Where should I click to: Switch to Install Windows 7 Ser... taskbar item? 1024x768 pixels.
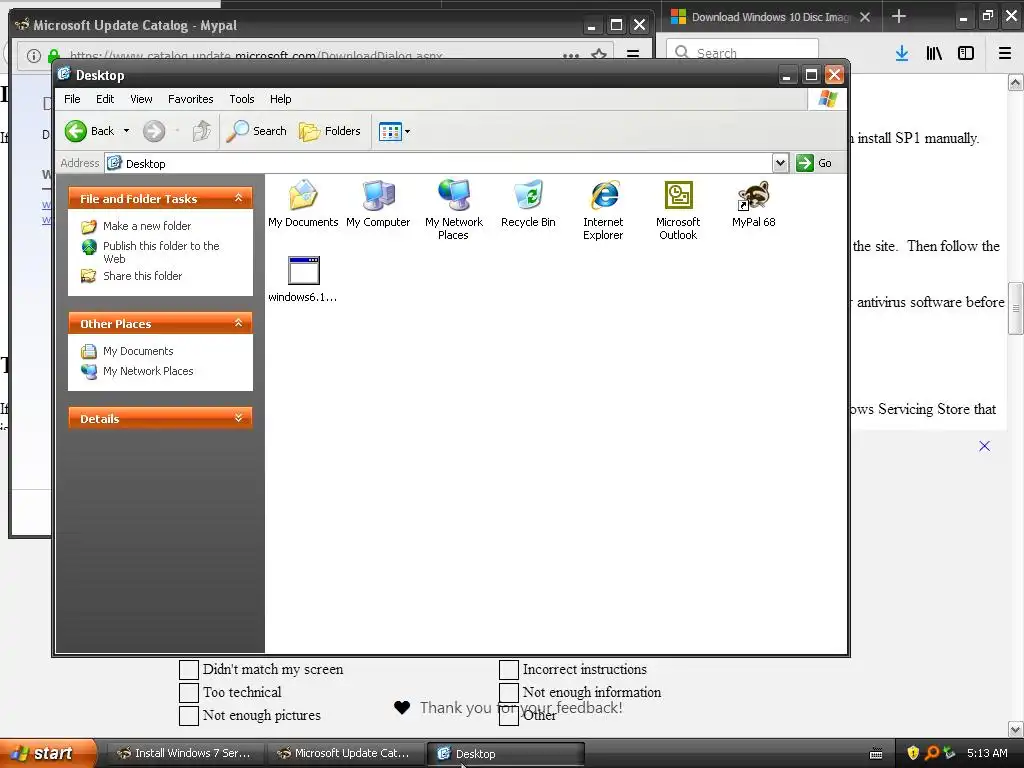tap(185, 753)
